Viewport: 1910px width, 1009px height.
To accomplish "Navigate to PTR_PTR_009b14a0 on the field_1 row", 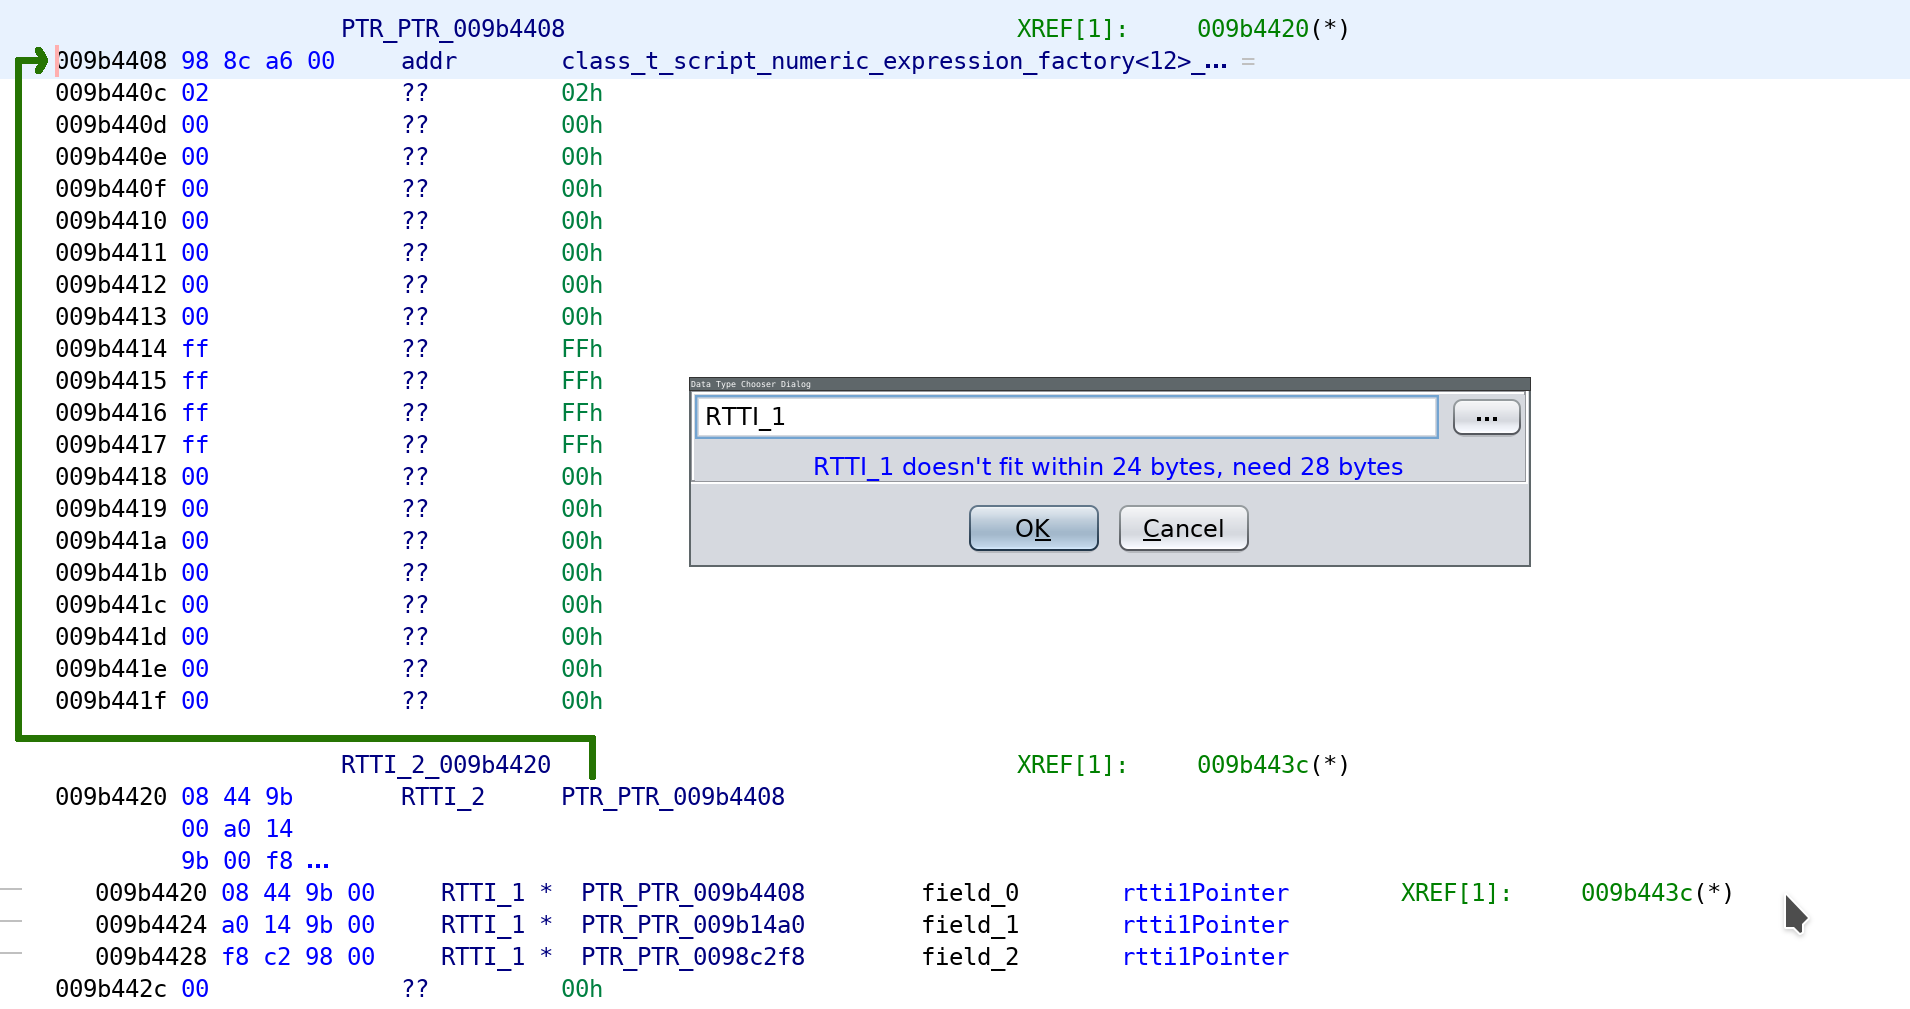I will 692,925.
